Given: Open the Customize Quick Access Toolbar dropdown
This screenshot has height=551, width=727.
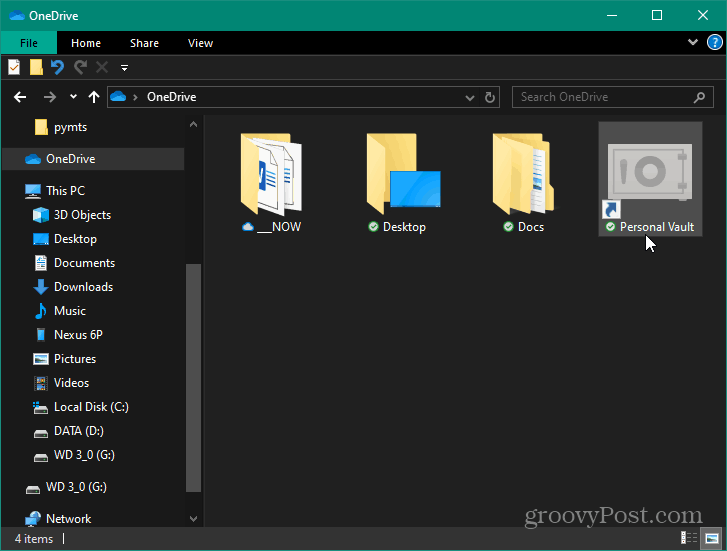Looking at the screenshot, I should click(124, 68).
